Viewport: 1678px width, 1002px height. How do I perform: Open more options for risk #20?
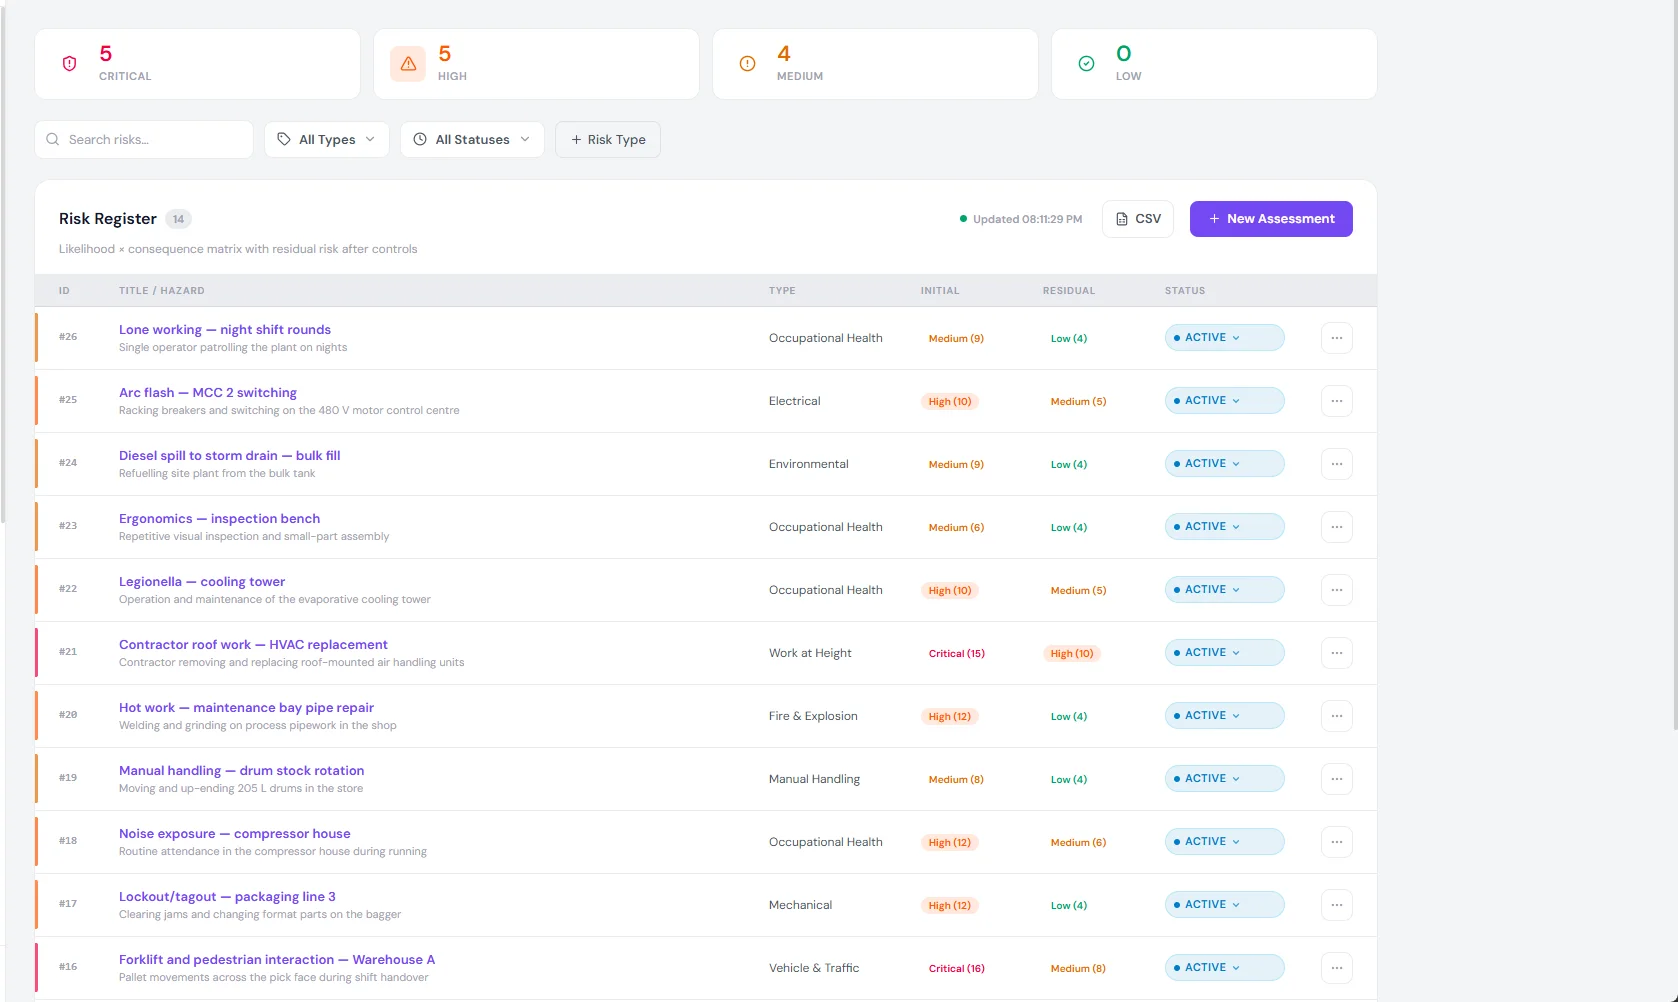[x=1337, y=716]
